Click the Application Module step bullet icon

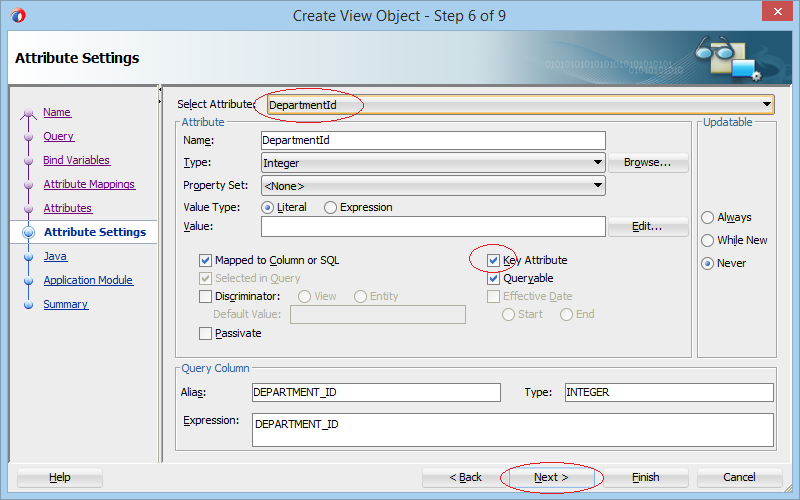tap(29, 281)
